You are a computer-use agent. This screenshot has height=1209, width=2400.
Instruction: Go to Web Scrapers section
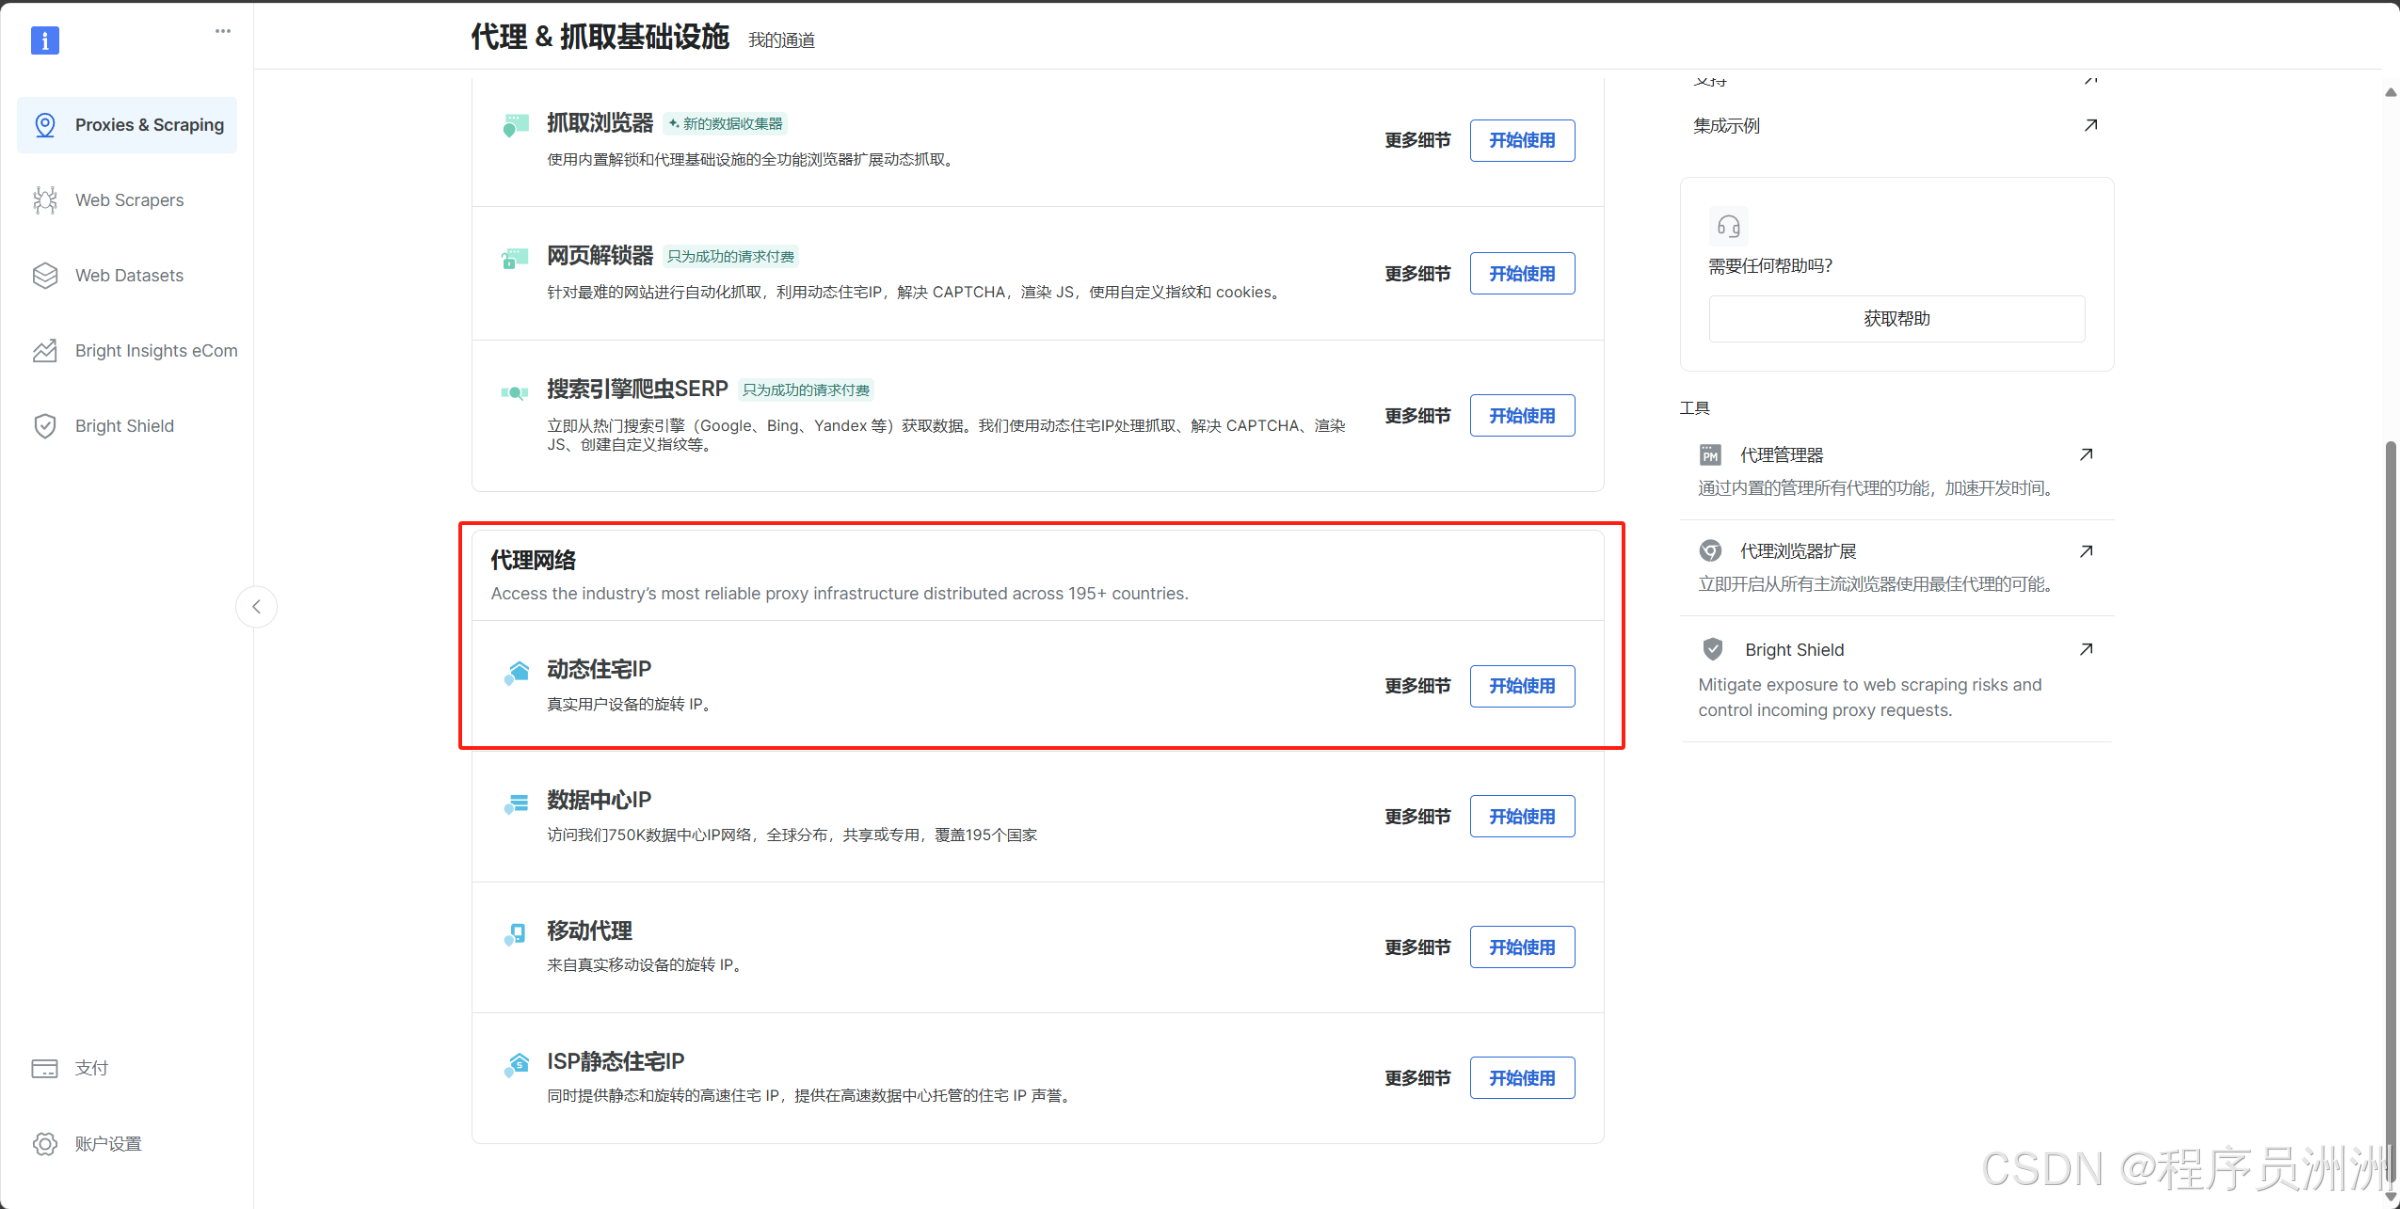[x=127, y=200]
